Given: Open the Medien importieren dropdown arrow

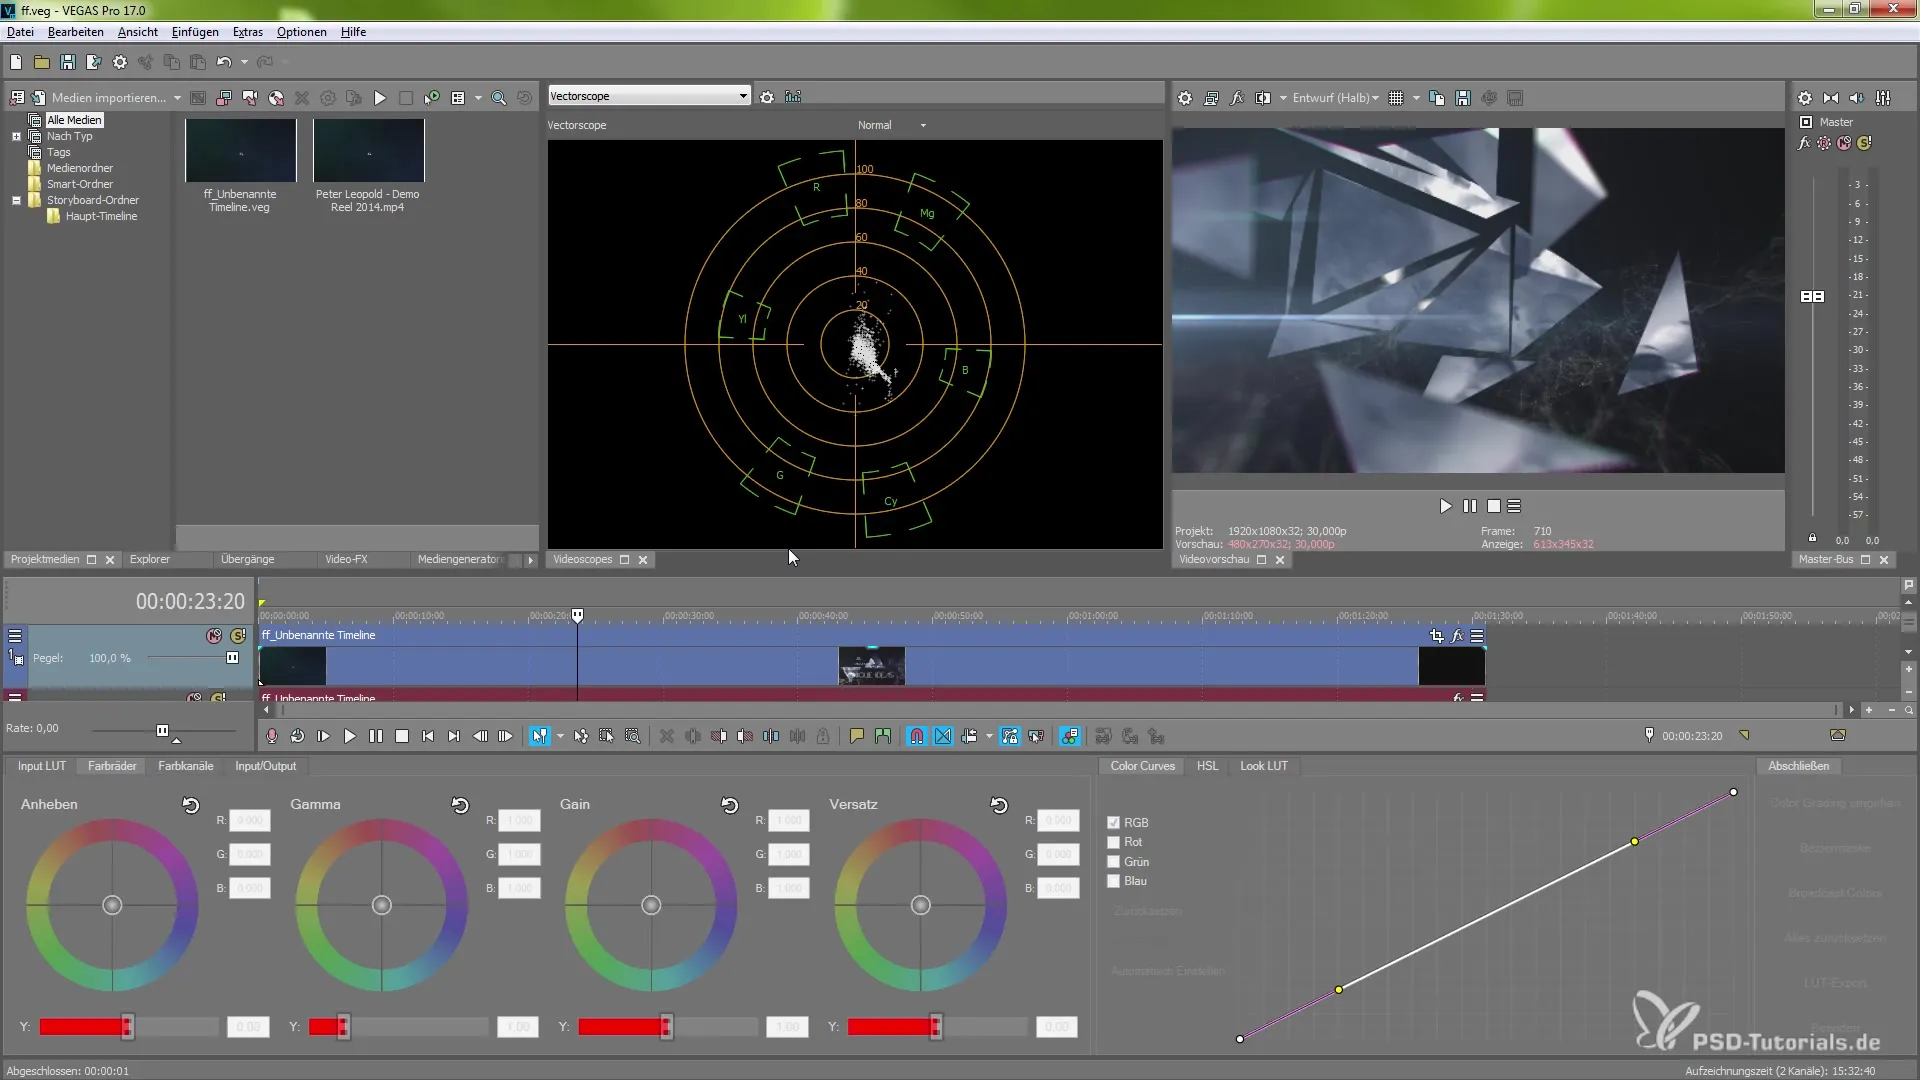Looking at the screenshot, I should pyautogui.click(x=177, y=98).
